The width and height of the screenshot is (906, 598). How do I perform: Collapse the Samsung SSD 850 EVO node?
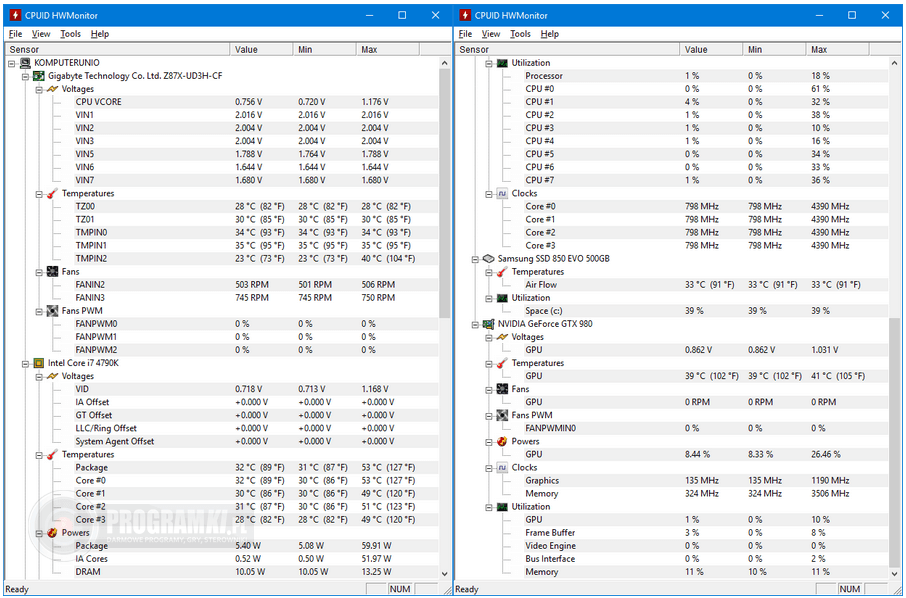[x=476, y=259]
